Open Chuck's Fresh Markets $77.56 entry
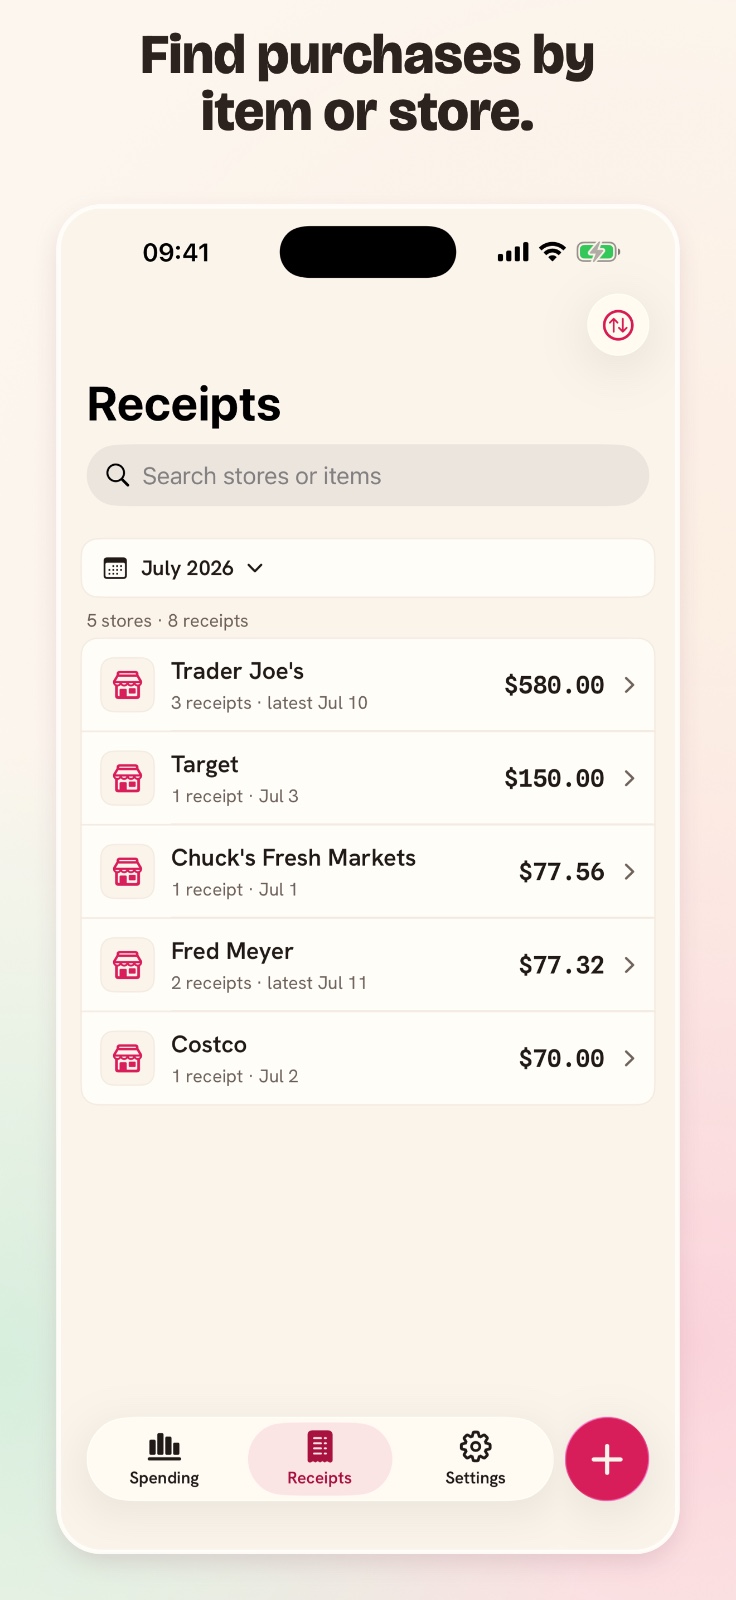 [x=368, y=871]
